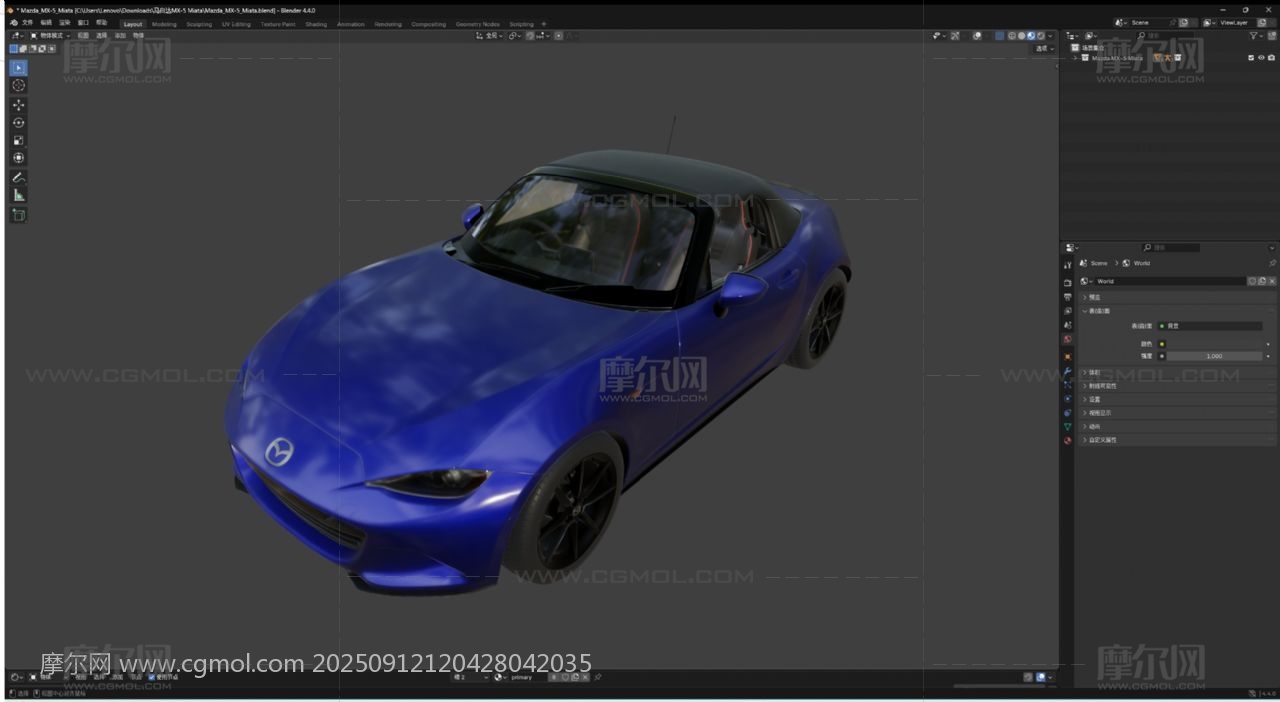
Task: Open the View Layer properties tab
Action: pyautogui.click(x=1068, y=311)
